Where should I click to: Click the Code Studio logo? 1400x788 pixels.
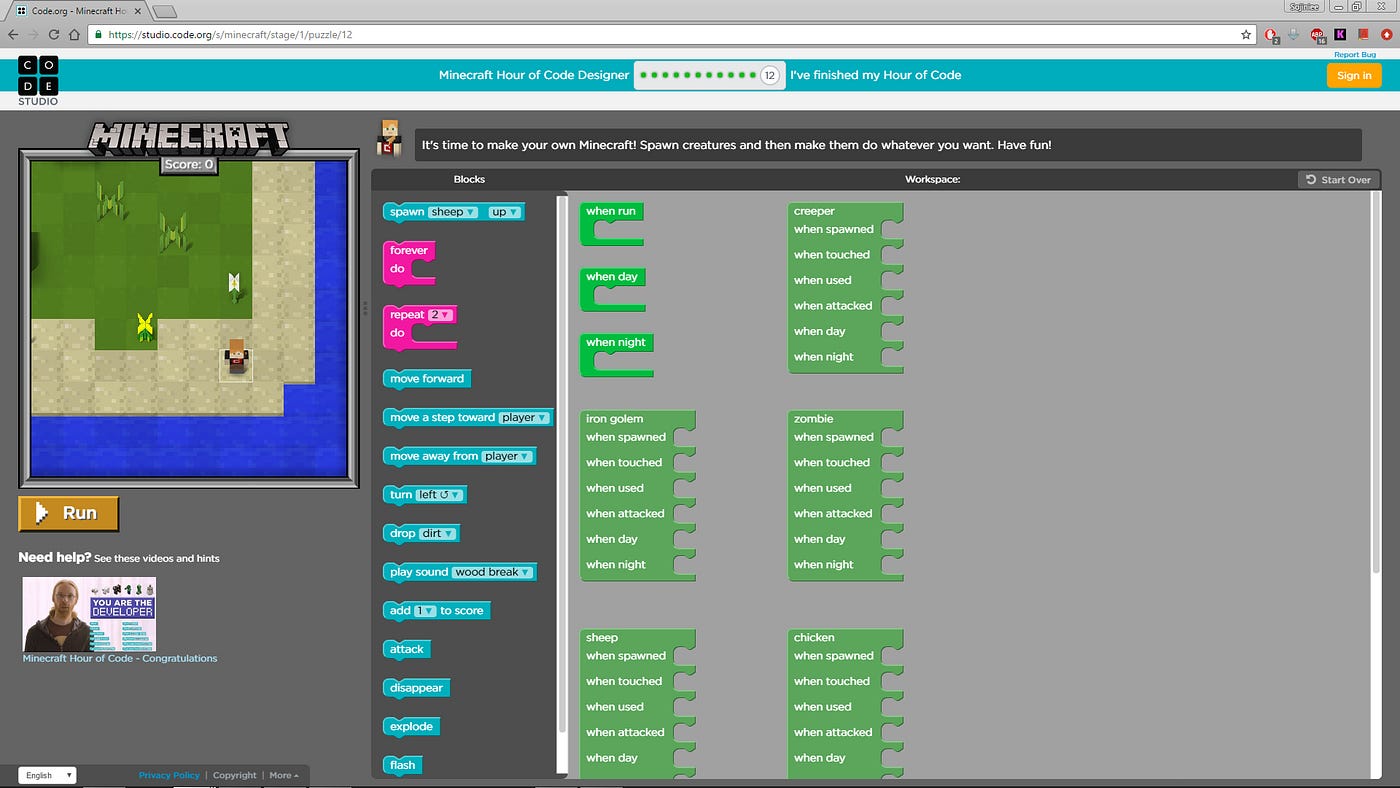38,81
